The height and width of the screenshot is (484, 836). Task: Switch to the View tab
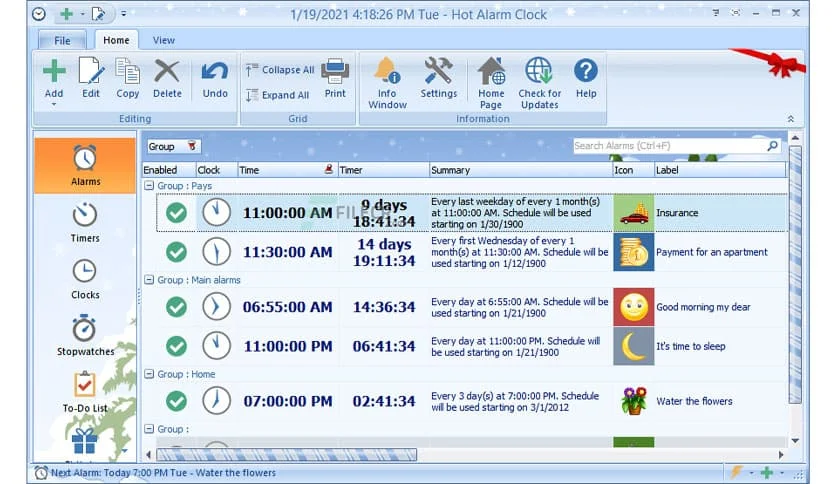tap(163, 40)
